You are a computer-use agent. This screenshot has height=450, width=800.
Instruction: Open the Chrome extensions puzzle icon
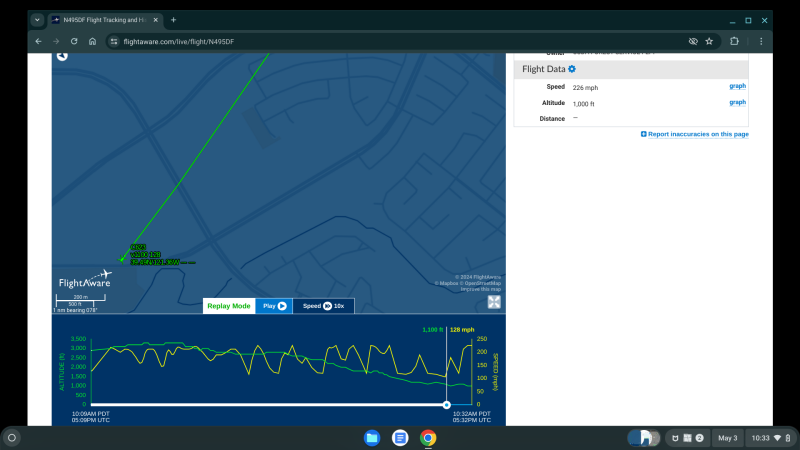(x=734, y=41)
